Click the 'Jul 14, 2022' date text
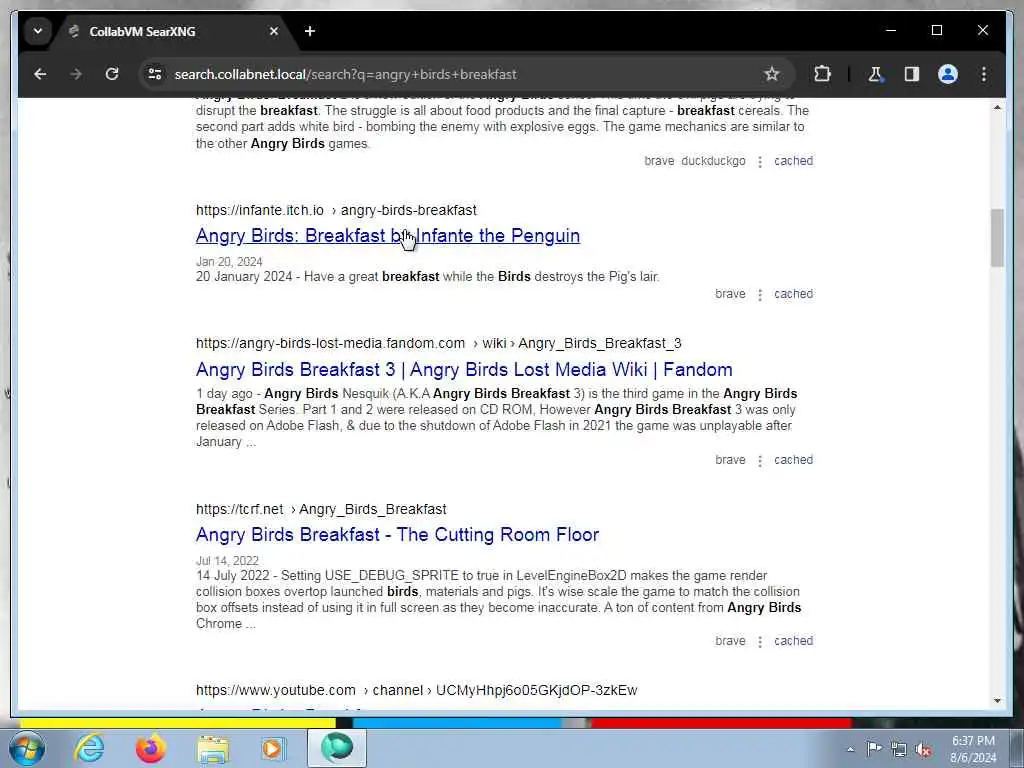The image size is (1024, 768). 227,561
